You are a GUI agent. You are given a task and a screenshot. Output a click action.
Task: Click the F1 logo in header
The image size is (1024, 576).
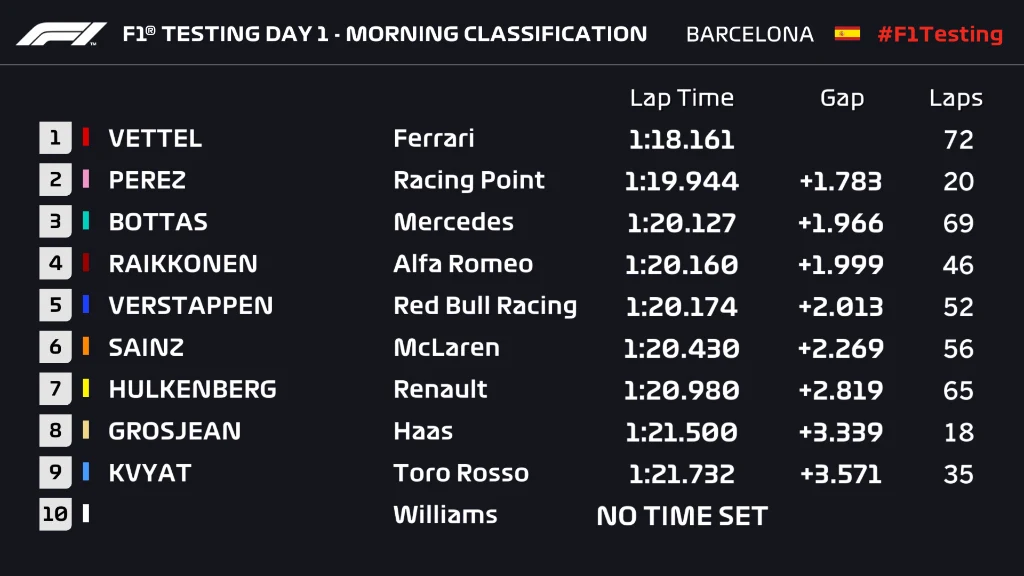coord(61,34)
